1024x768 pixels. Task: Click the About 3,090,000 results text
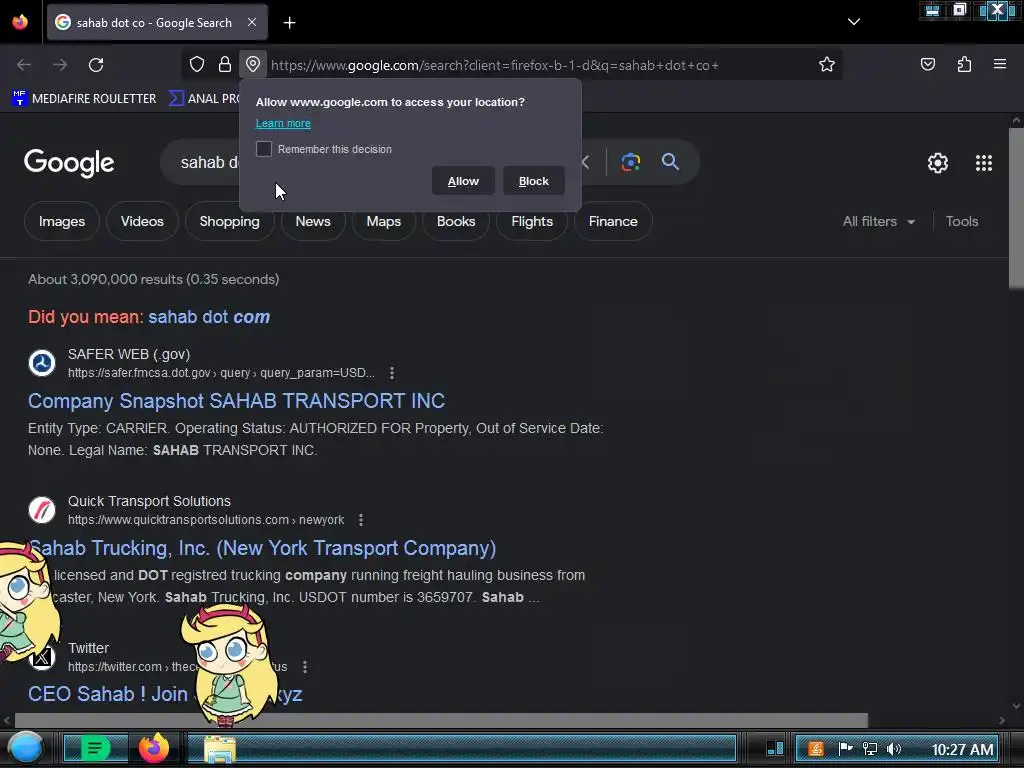pyautogui.click(x=153, y=280)
